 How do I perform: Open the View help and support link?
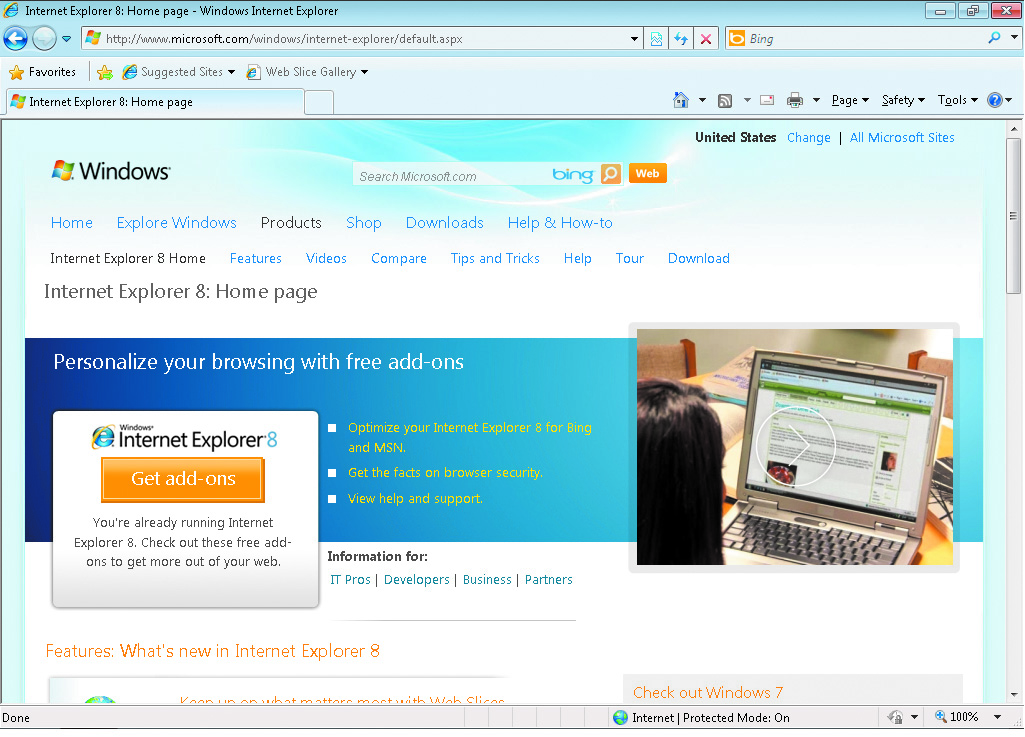[415, 498]
